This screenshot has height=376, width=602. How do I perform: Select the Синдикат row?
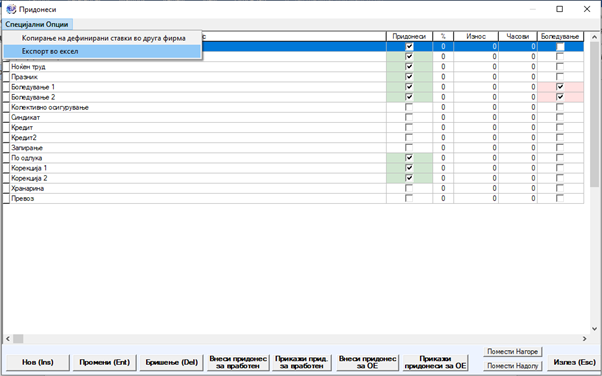pos(293,117)
